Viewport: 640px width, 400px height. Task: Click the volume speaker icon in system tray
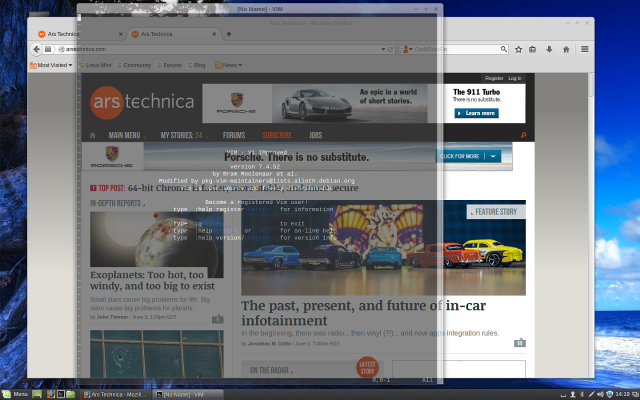(600, 394)
